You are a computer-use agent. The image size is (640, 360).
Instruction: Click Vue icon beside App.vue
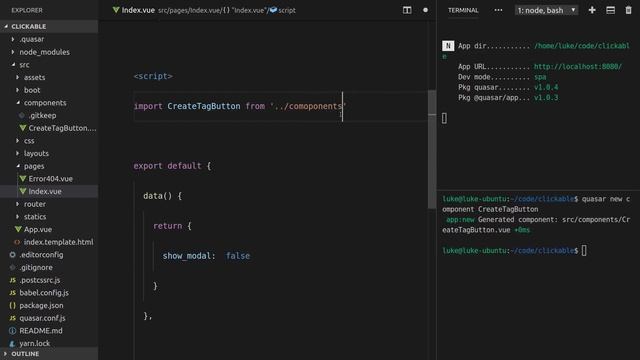(18, 229)
